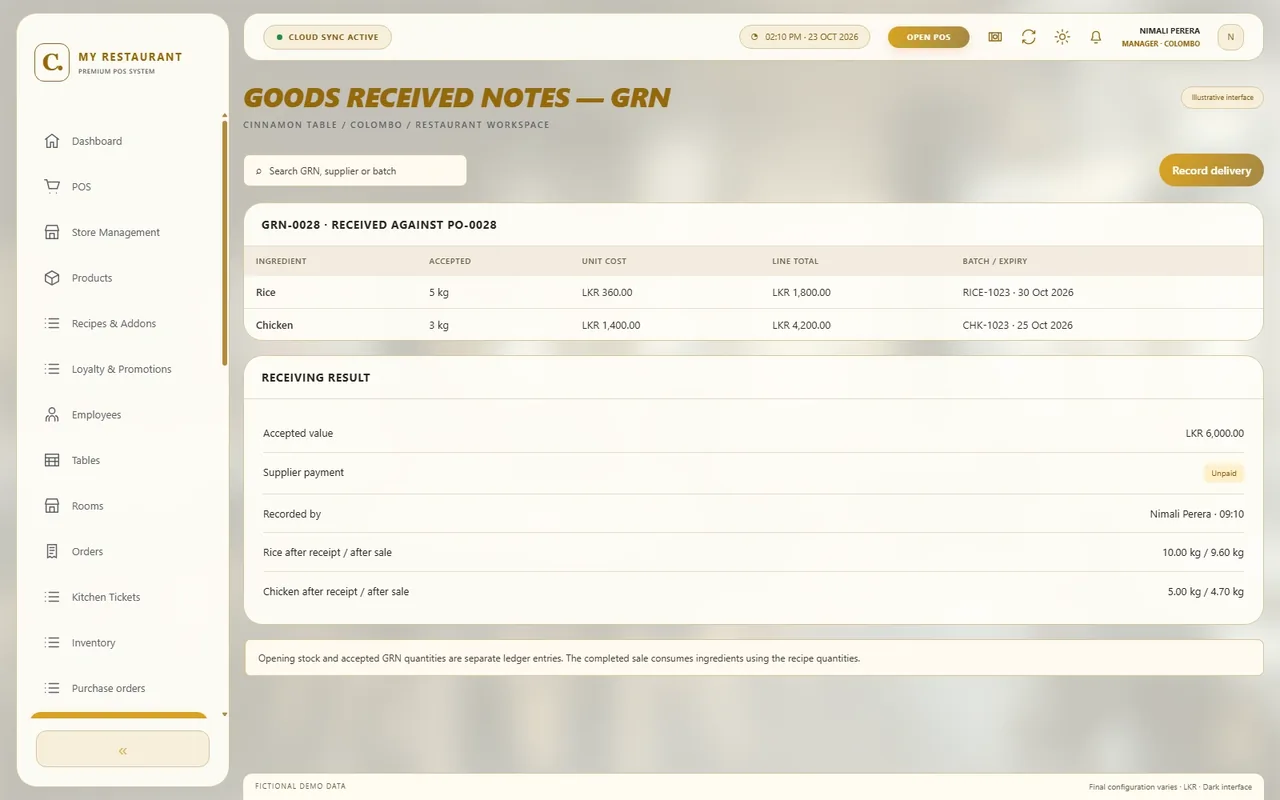Click the My Restaurant logo icon
Viewport: 1280px width, 800px height.
52,62
